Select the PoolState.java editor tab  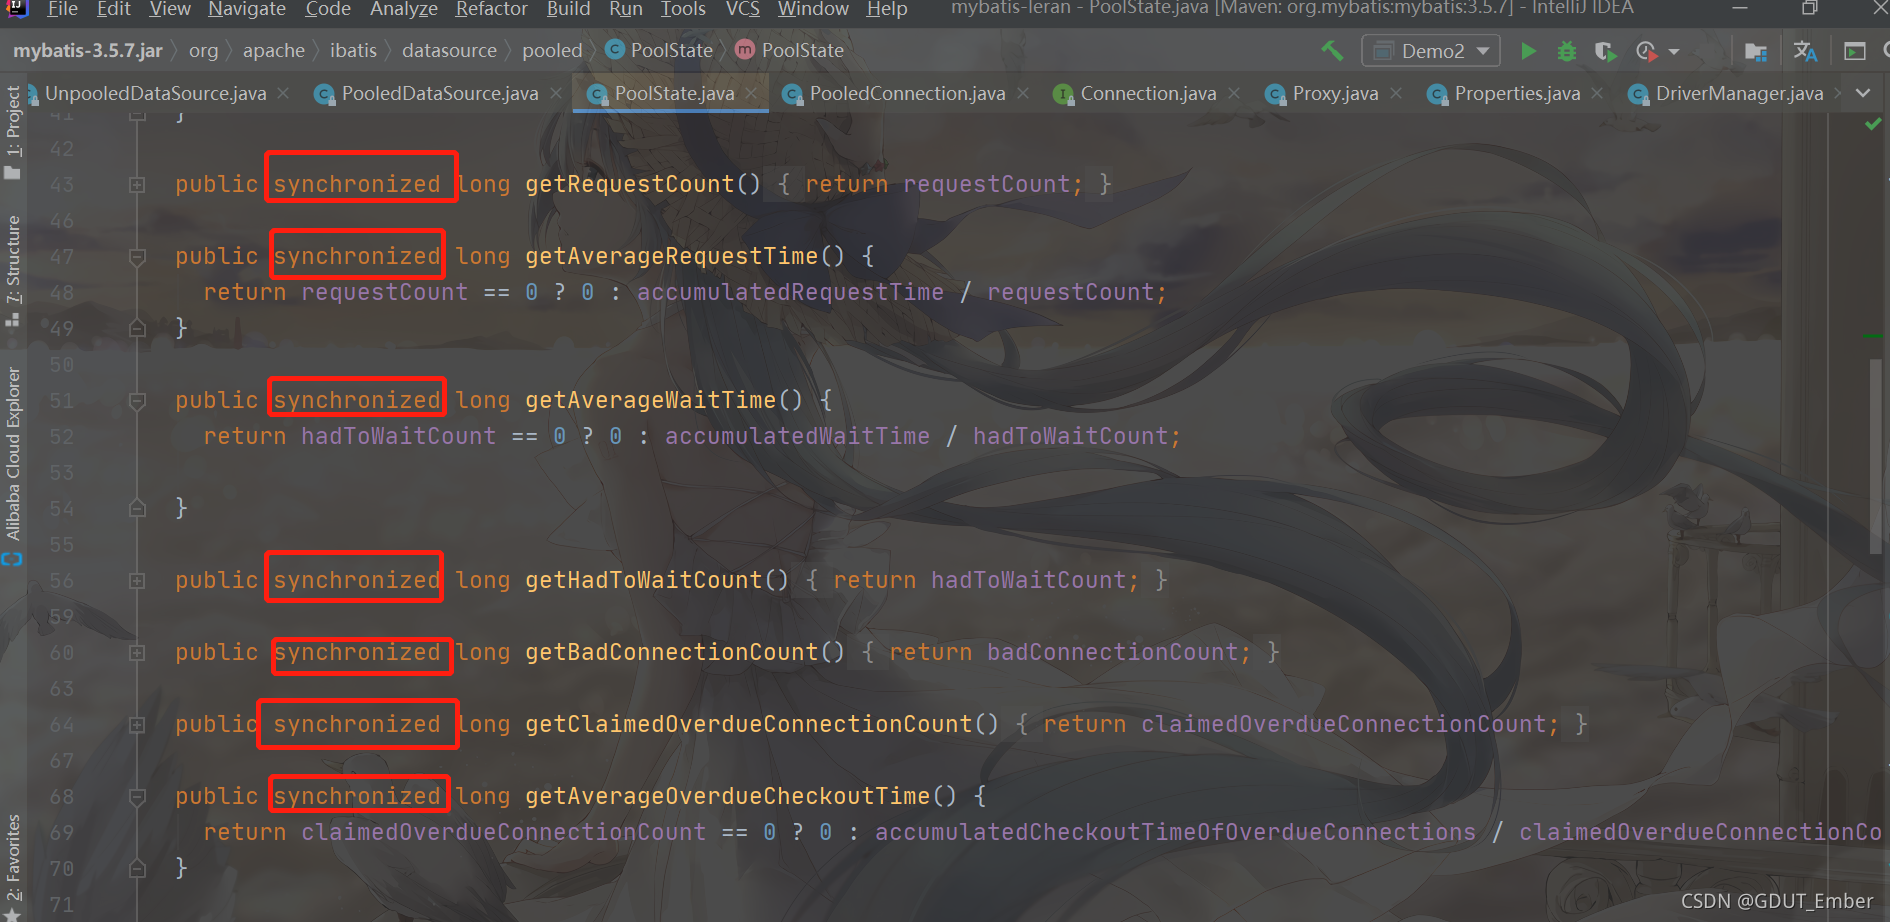click(x=673, y=93)
